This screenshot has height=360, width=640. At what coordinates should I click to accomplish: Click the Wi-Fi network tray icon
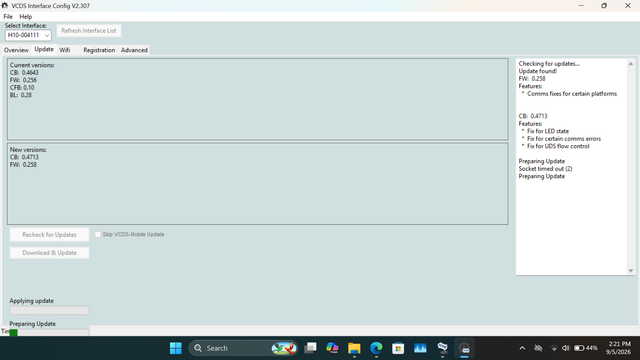tap(554, 348)
